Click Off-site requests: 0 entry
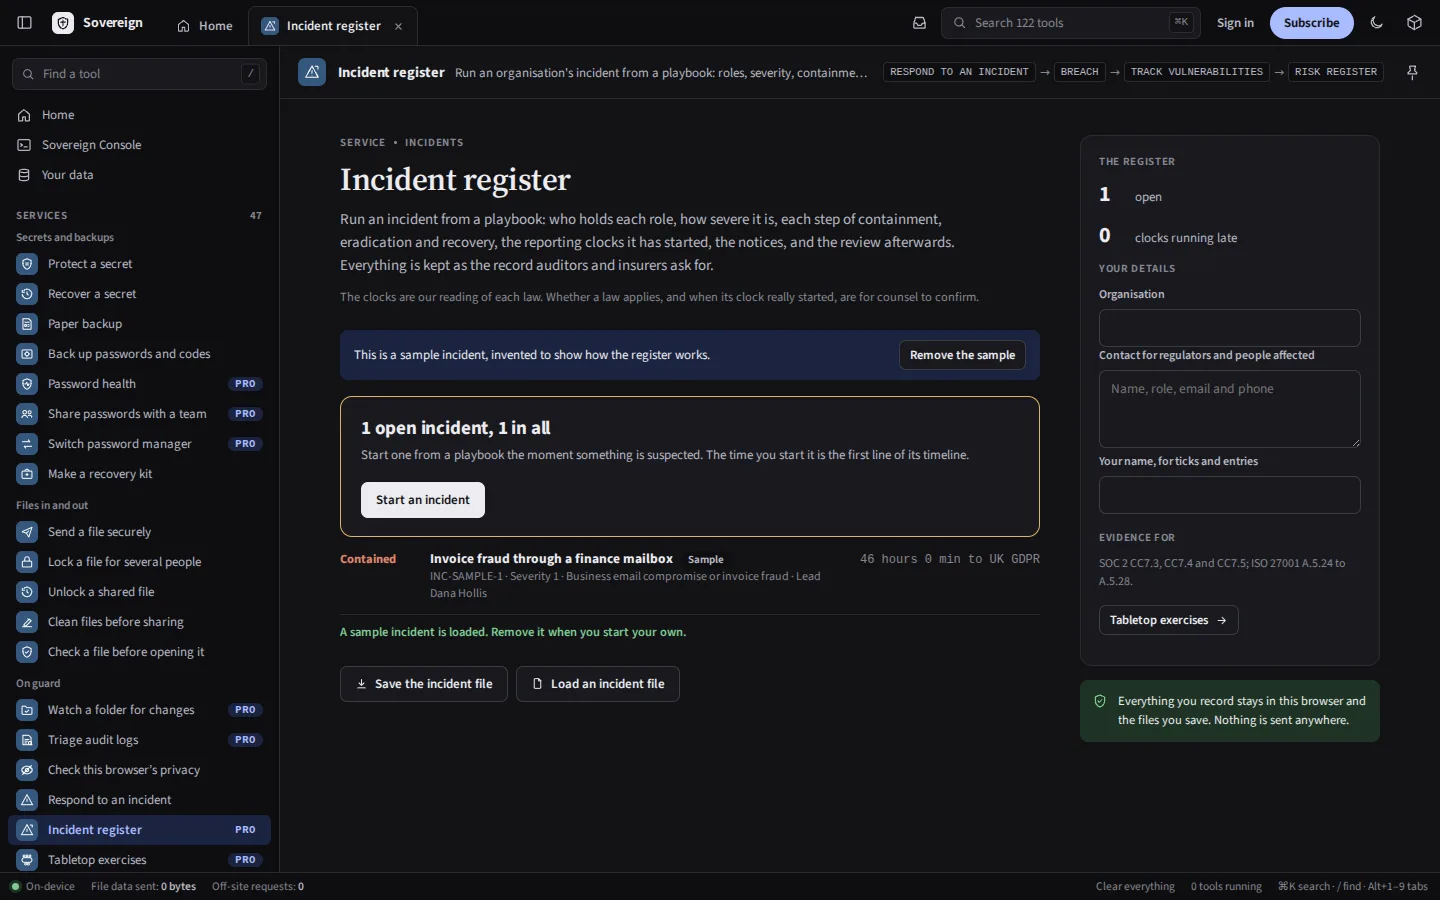The image size is (1440, 900). click(258, 886)
